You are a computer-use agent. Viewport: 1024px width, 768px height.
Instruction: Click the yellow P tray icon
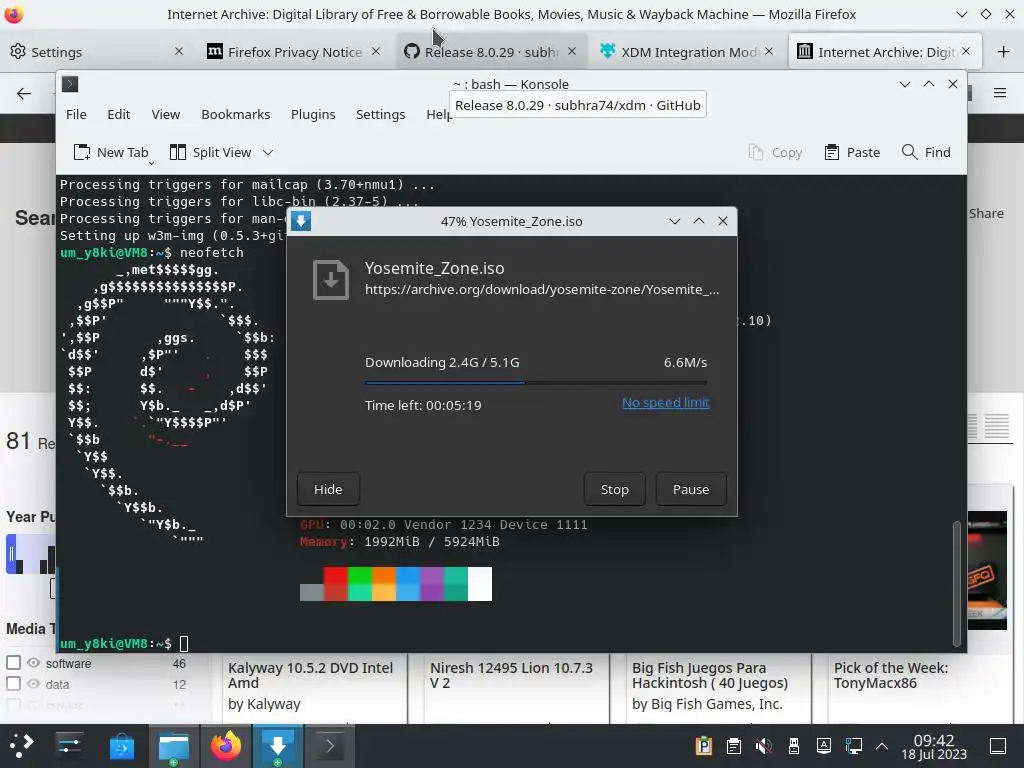point(703,746)
